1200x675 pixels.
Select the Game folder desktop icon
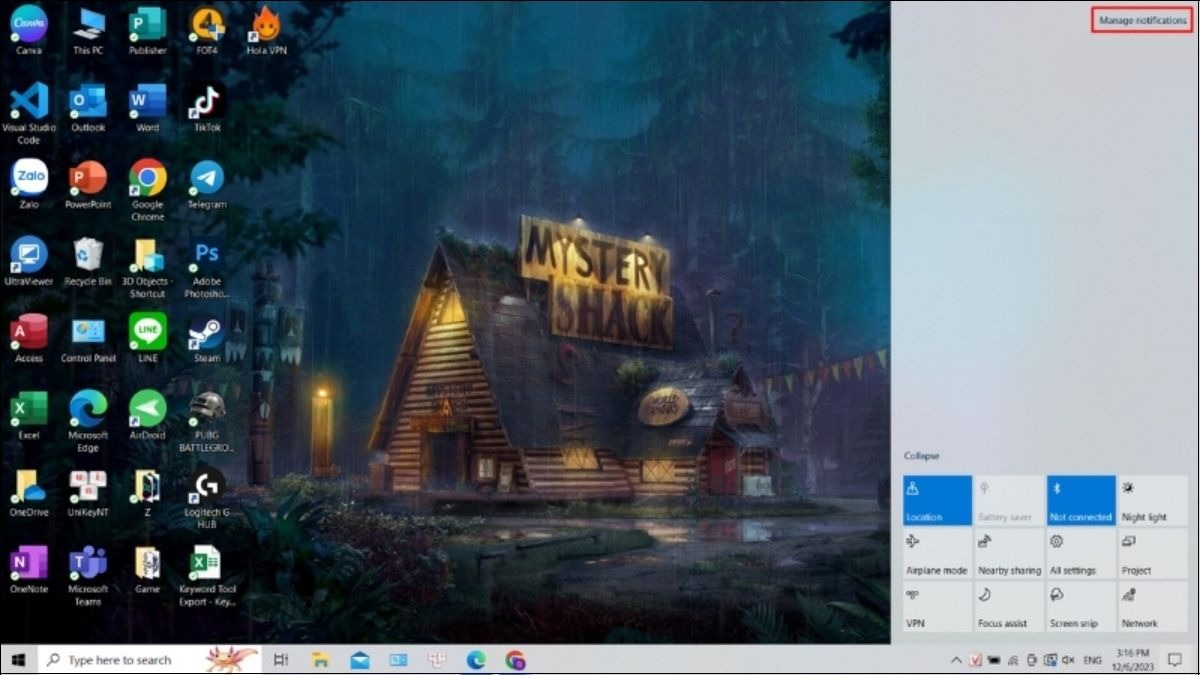(147, 570)
